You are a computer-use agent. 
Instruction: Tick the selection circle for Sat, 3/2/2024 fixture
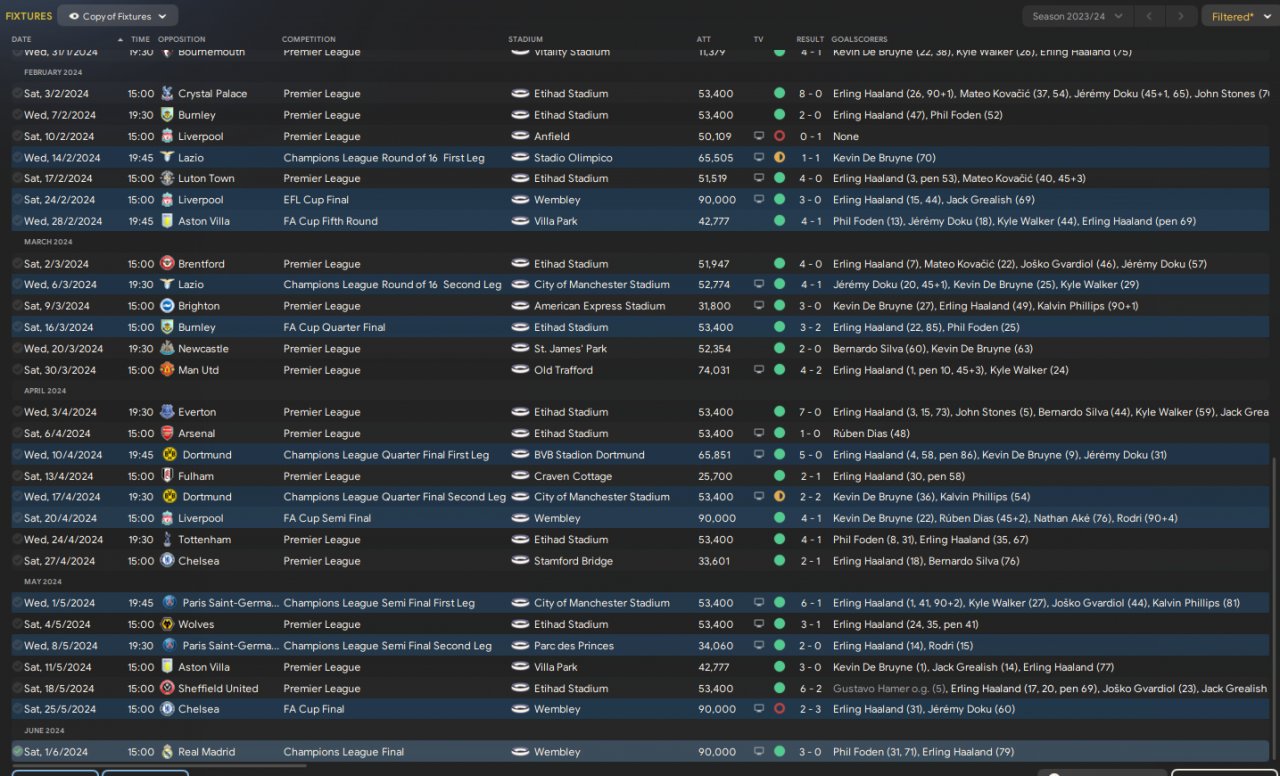[17, 94]
